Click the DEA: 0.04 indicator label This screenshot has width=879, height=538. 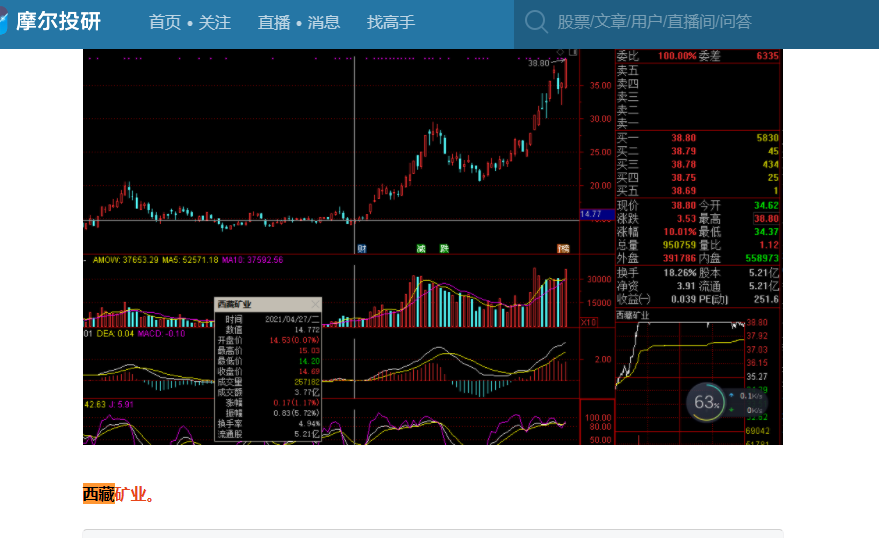[x=115, y=333]
